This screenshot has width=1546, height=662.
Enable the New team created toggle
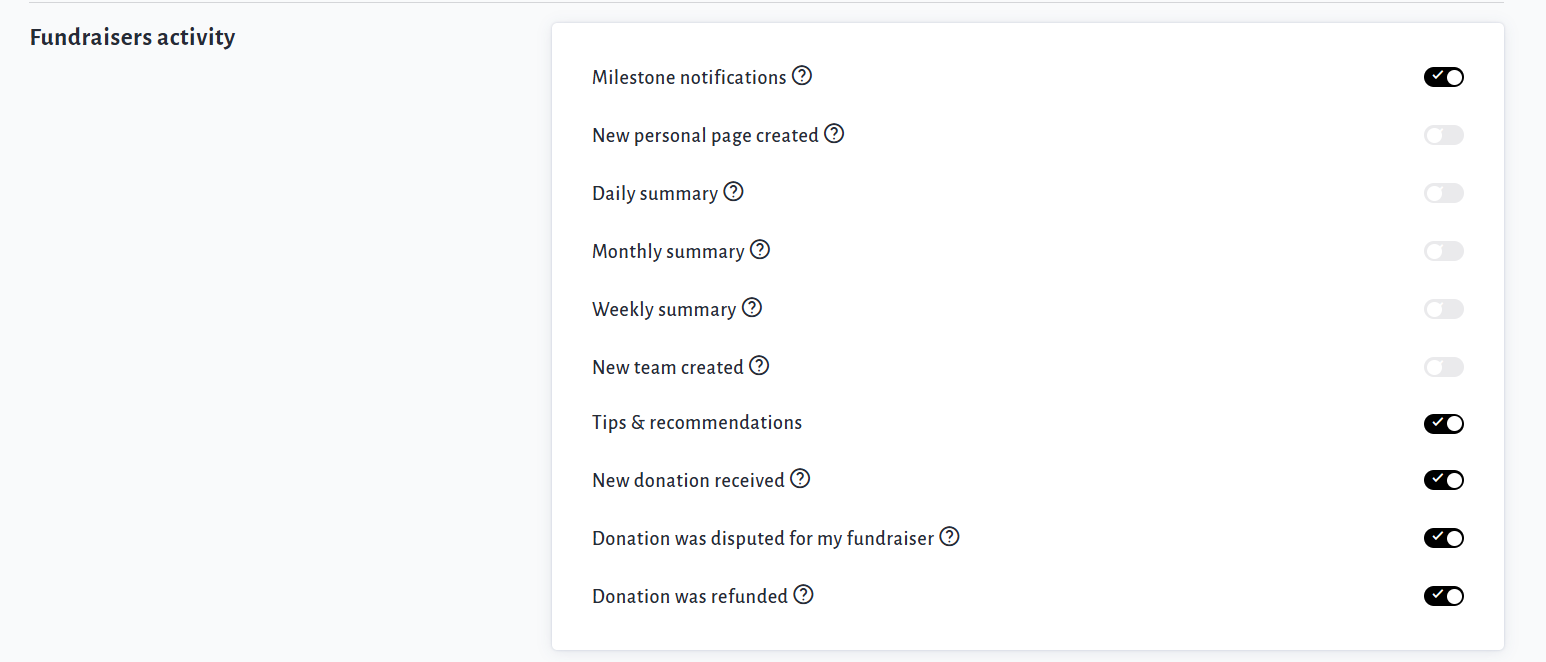[x=1443, y=367]
